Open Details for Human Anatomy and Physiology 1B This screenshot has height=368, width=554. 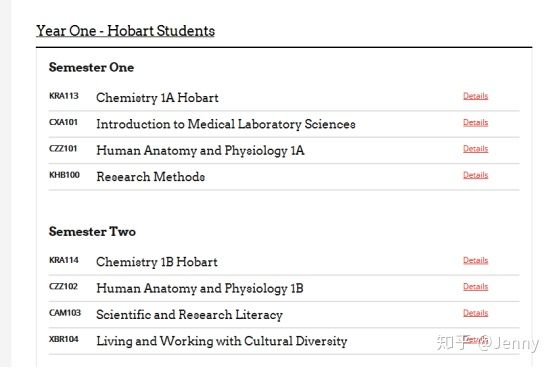coord(475,286)
